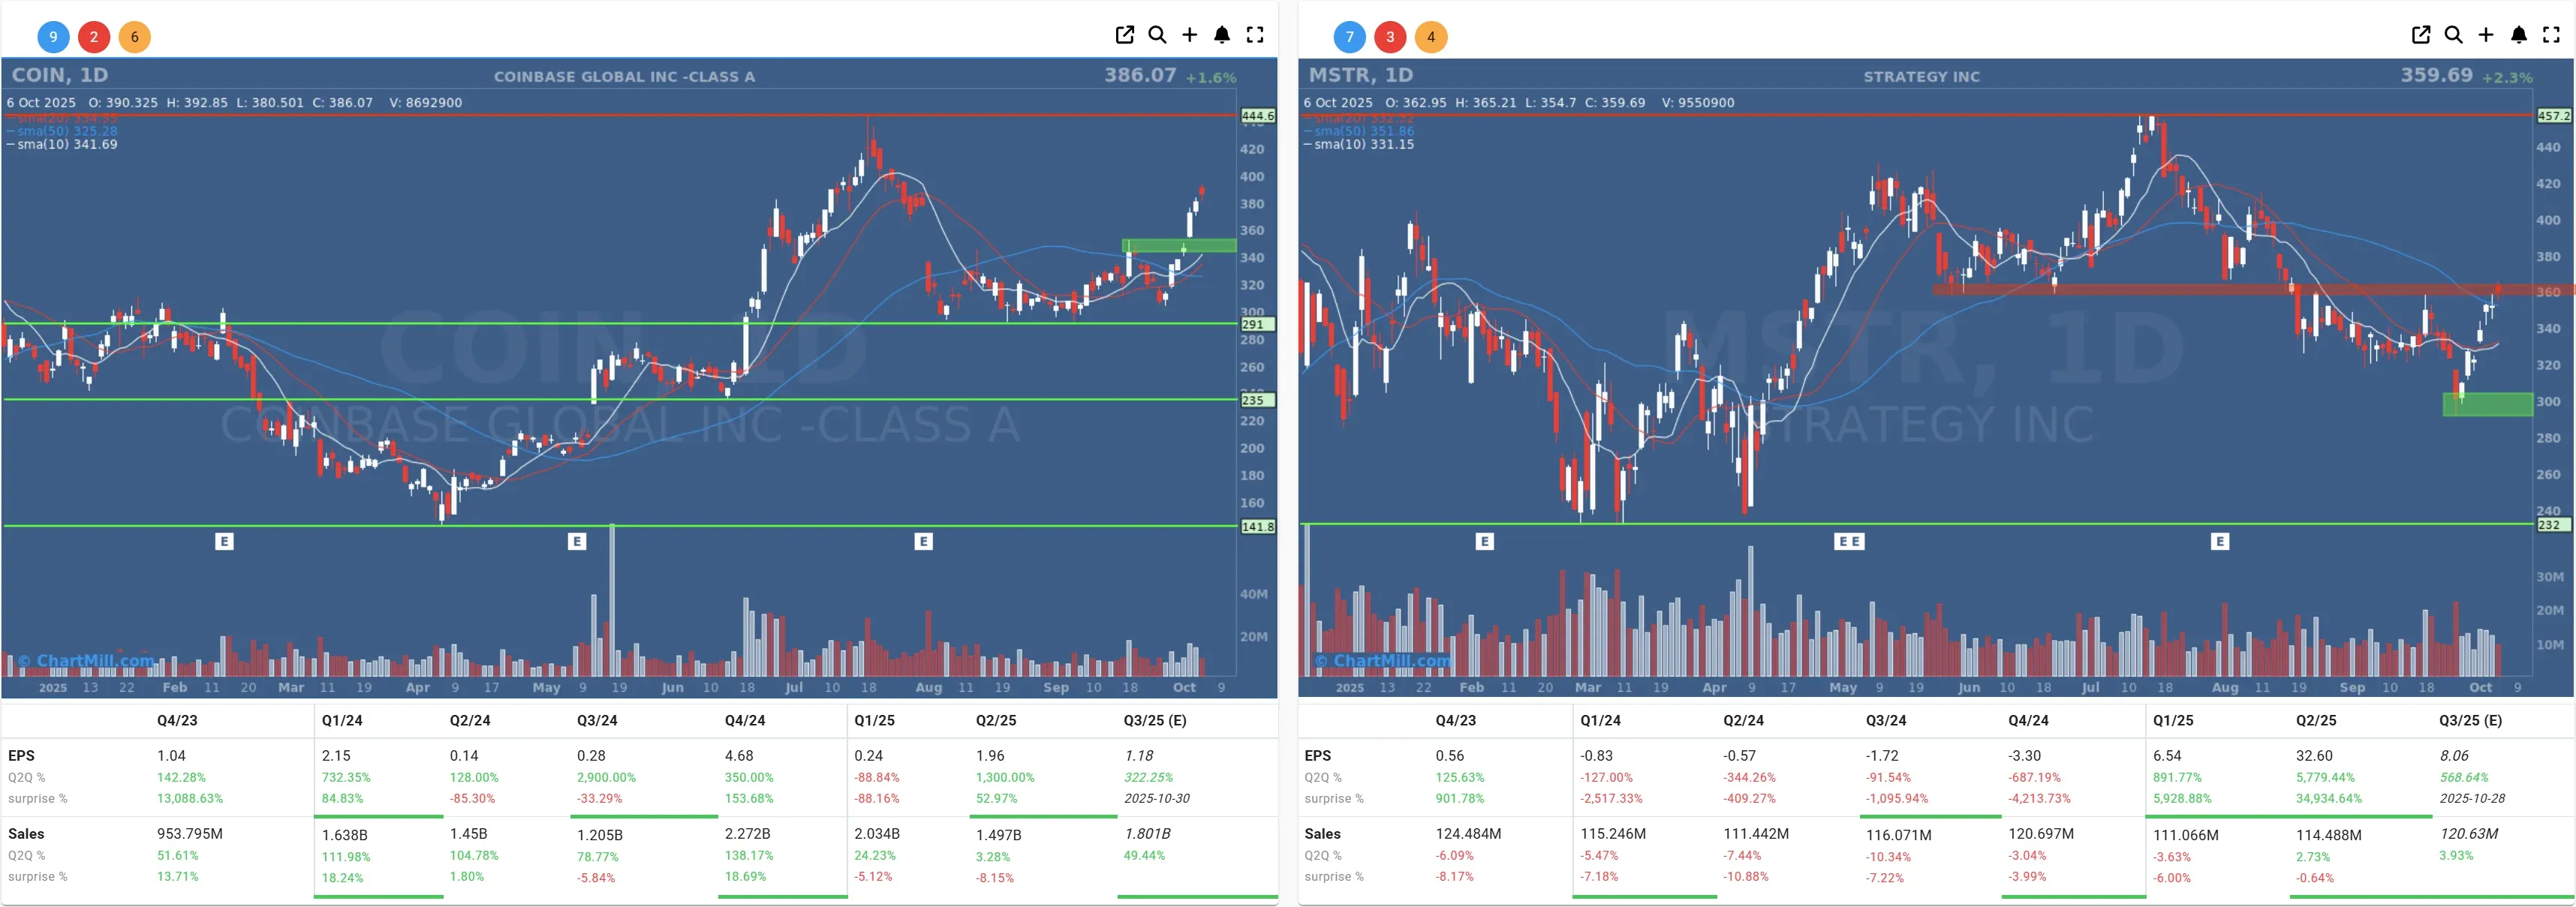
Task: Expand COIN chart to fullscreen
Action: pos(1255,35)
